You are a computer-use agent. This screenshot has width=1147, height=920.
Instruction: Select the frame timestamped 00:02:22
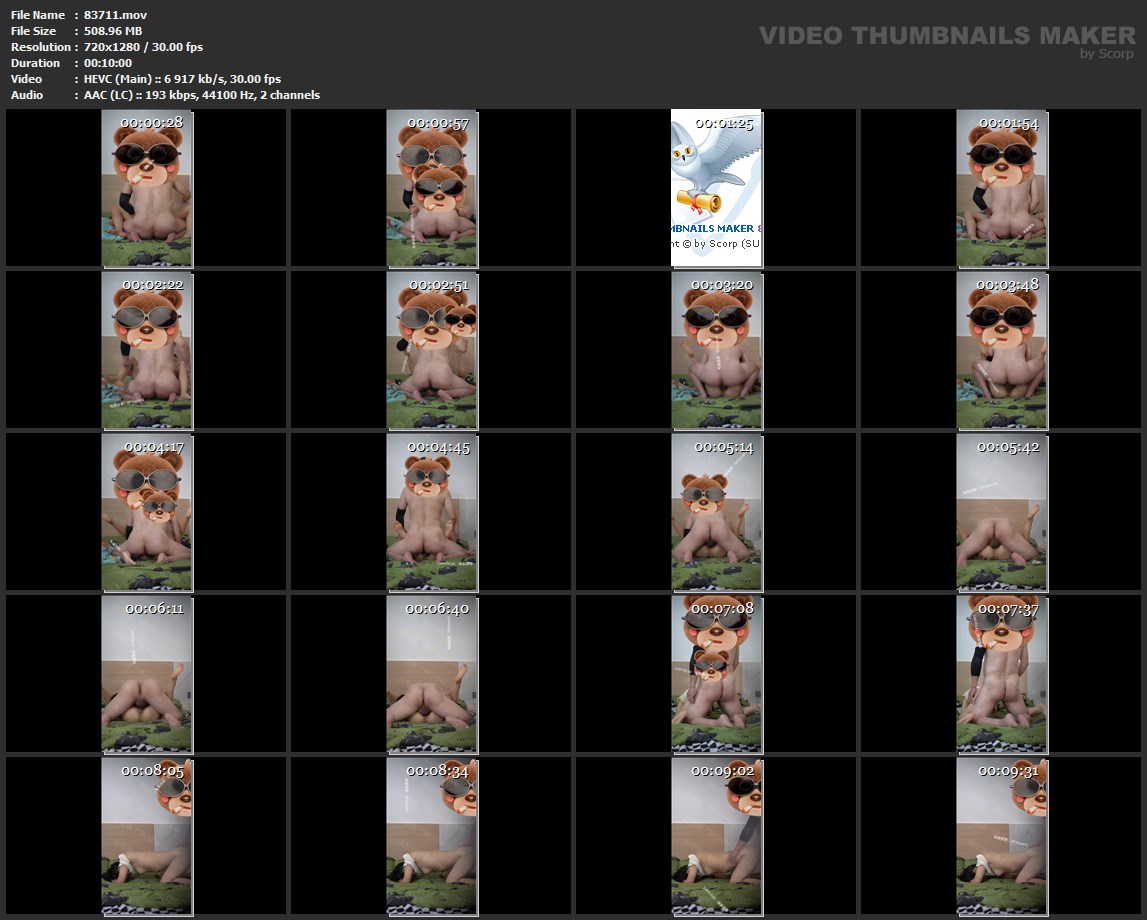[147, 350]
